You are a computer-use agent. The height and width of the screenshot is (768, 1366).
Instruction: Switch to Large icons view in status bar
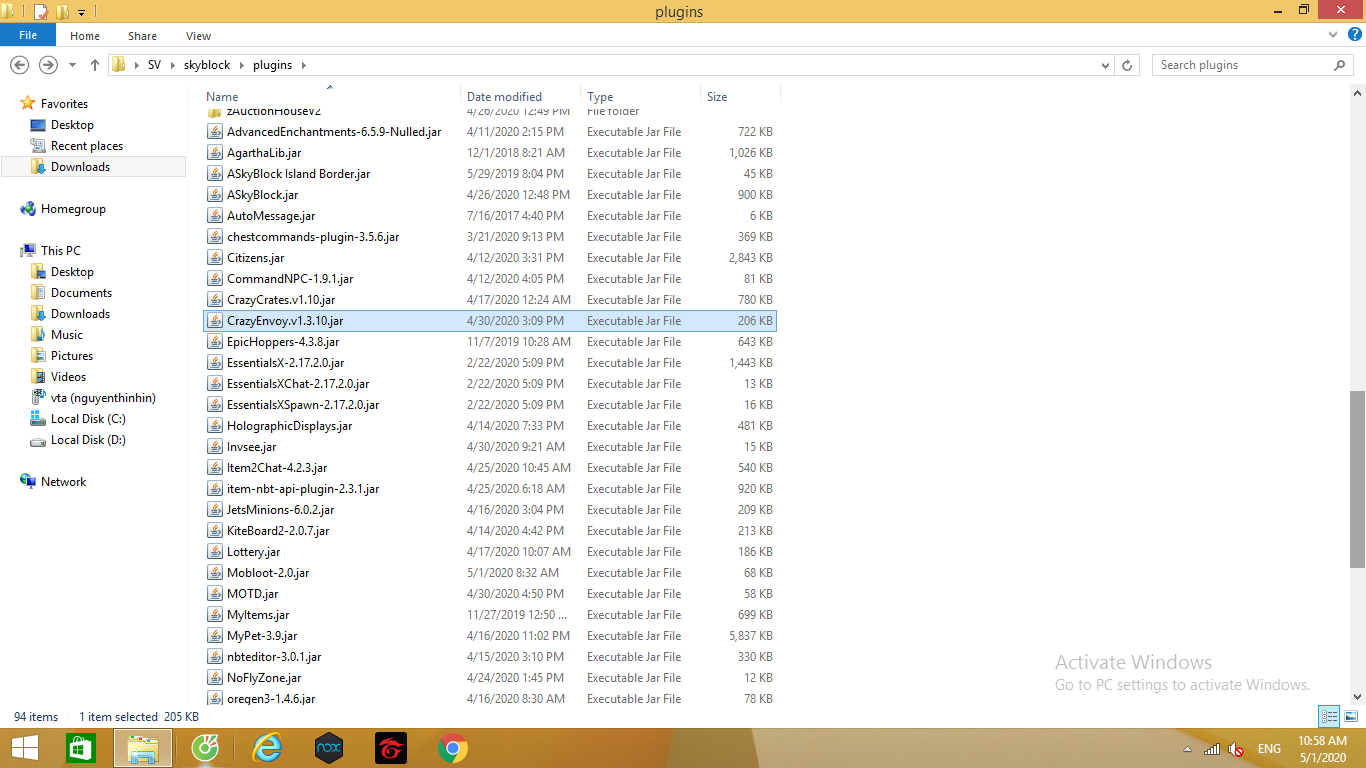1351,716
